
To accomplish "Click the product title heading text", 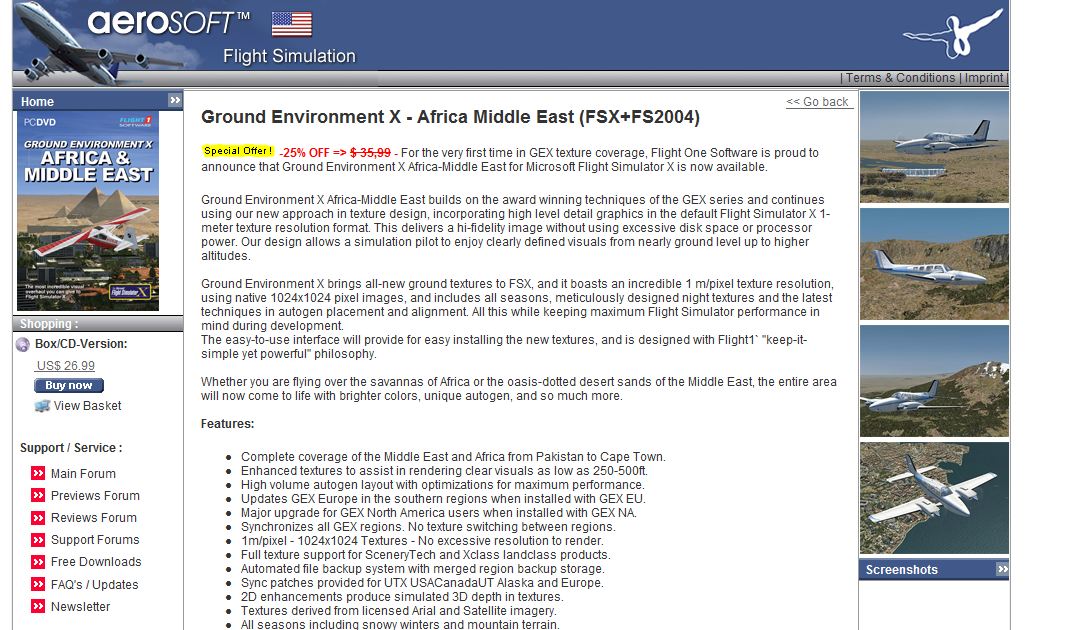I will tap(450, 117).
